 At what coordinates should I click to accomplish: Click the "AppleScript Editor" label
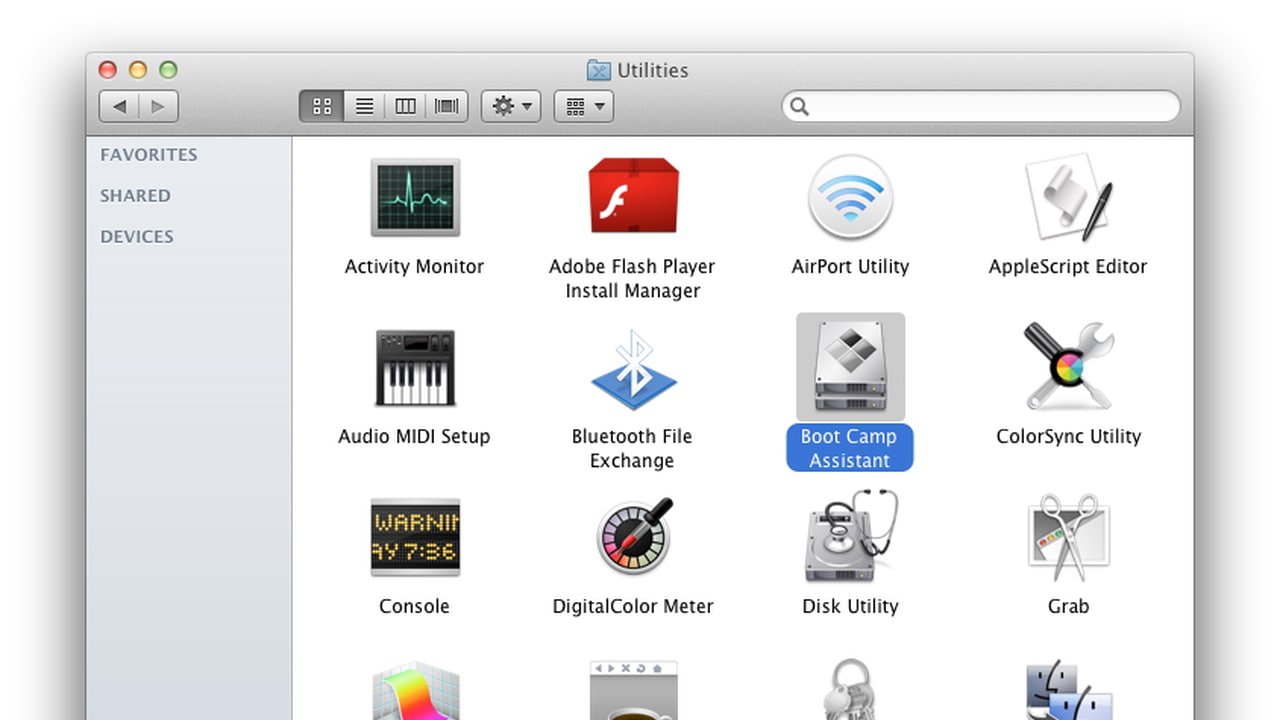[x=1068, y=266]
